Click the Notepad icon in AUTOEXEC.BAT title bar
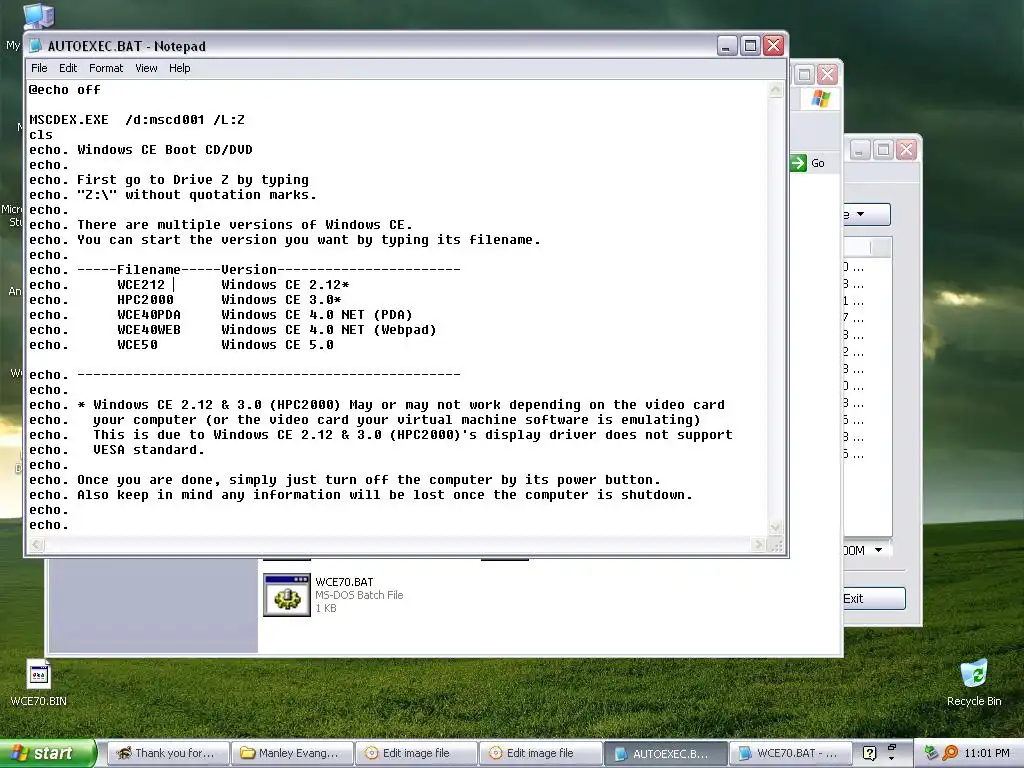1024x768 pixels. pos(36,46)
